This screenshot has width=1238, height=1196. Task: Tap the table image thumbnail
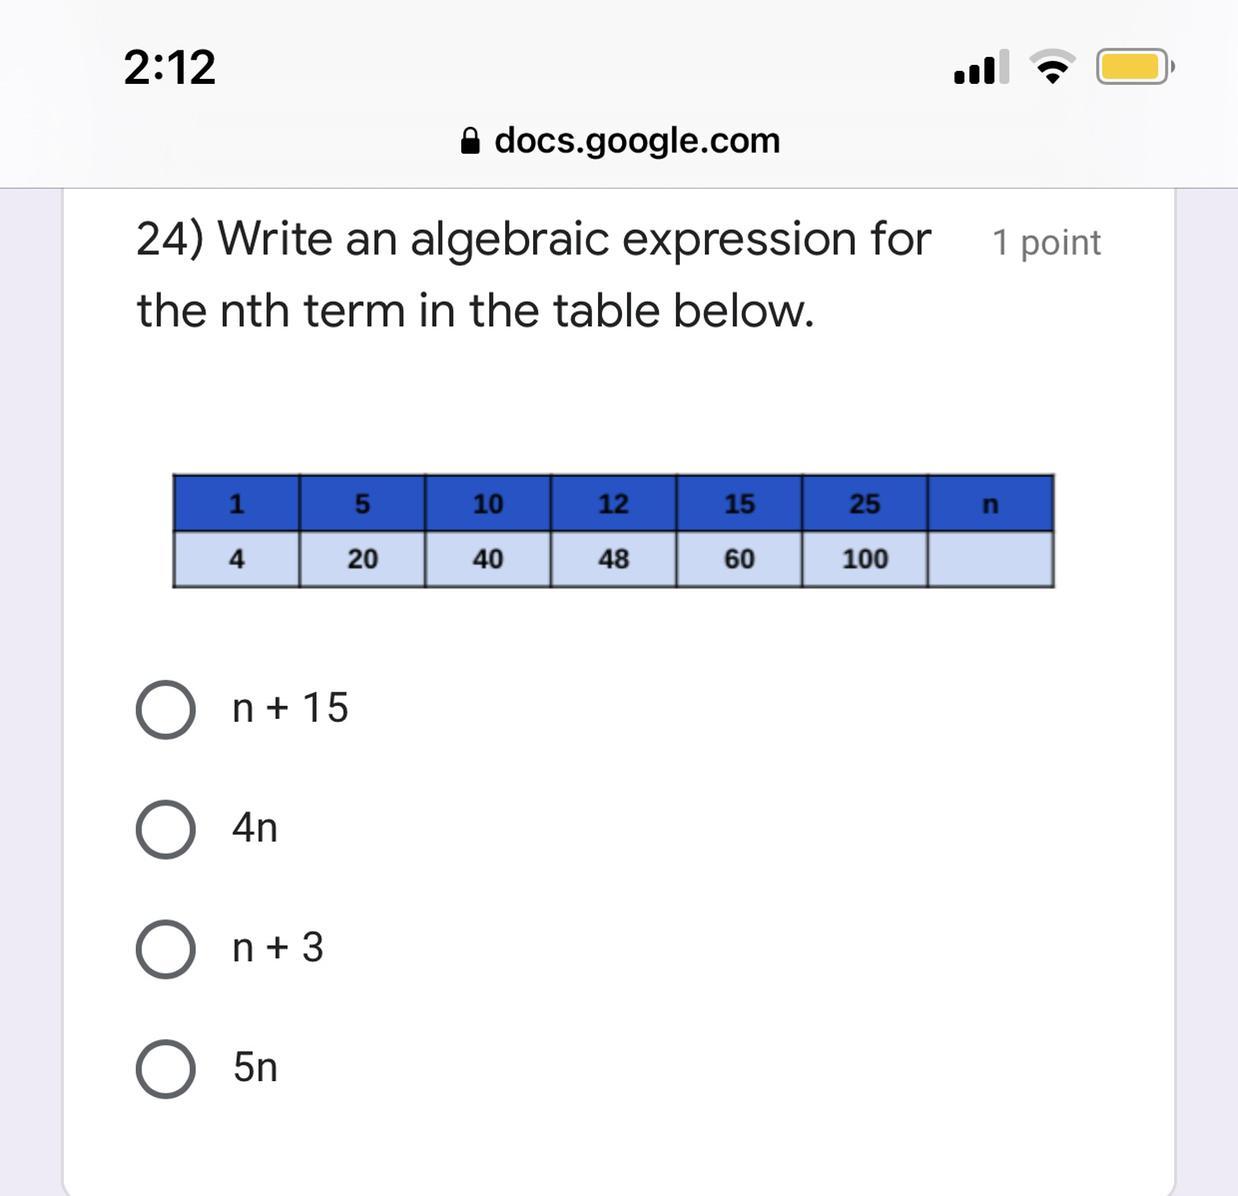613,531
